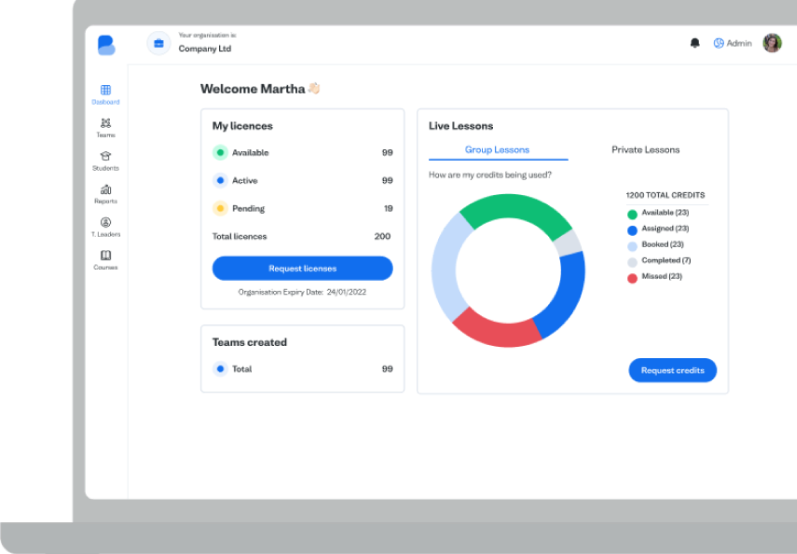The height and width of the screenshot is (554, 797).
Task: Switch to the Group Lessons tab
Action: click(x=497, y=150)
